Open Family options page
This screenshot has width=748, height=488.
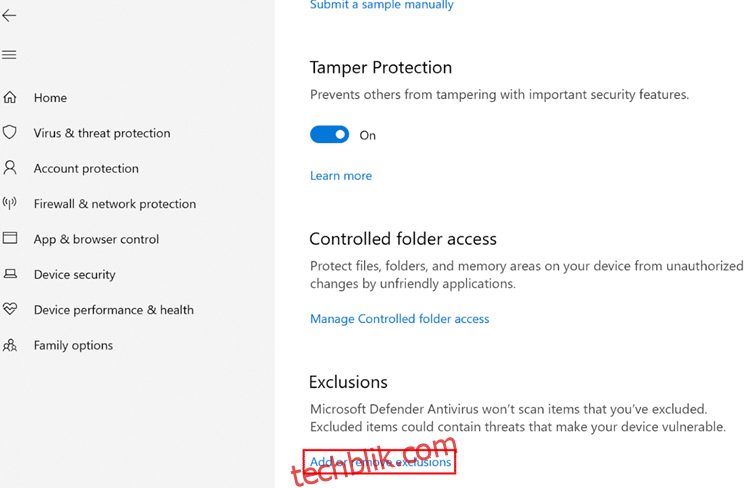point(73,345)
